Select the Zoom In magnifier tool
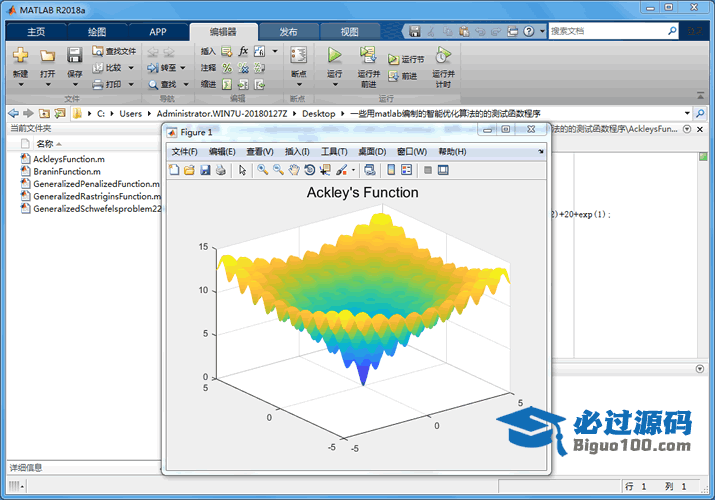715x500 pixels. [262, 170]
